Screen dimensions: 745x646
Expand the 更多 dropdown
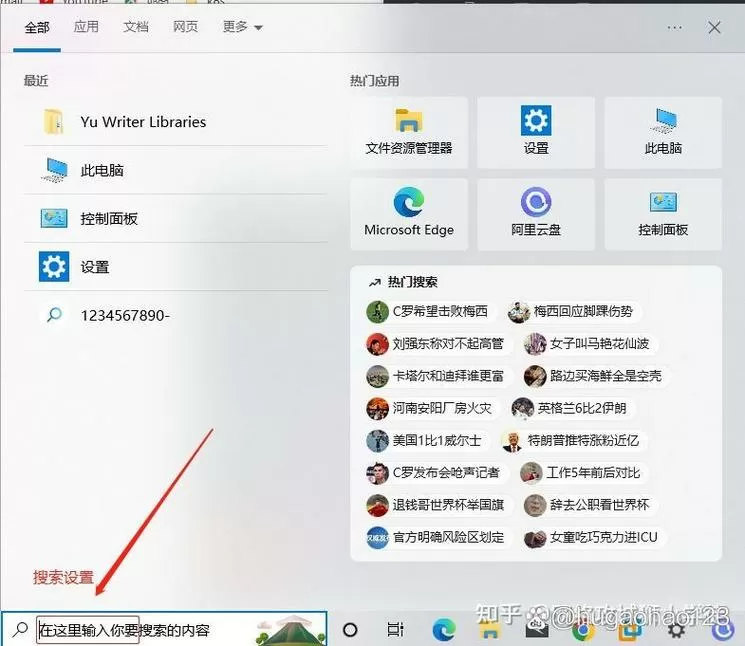click(242, 27)
